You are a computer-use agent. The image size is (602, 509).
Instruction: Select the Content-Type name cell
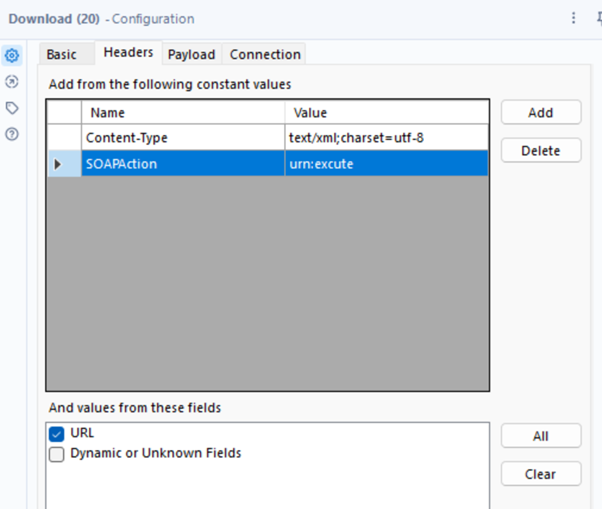tap(183, 138)
